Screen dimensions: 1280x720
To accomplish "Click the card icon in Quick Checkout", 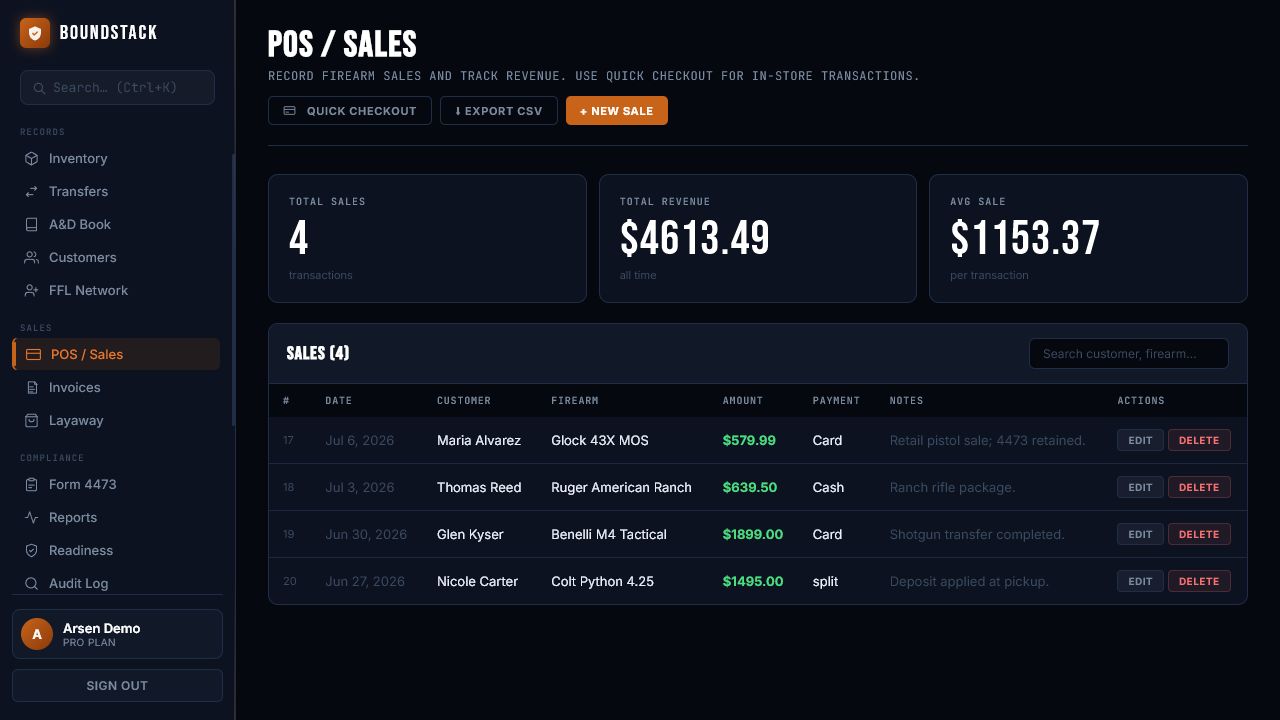I will click(x=290, y=111).
